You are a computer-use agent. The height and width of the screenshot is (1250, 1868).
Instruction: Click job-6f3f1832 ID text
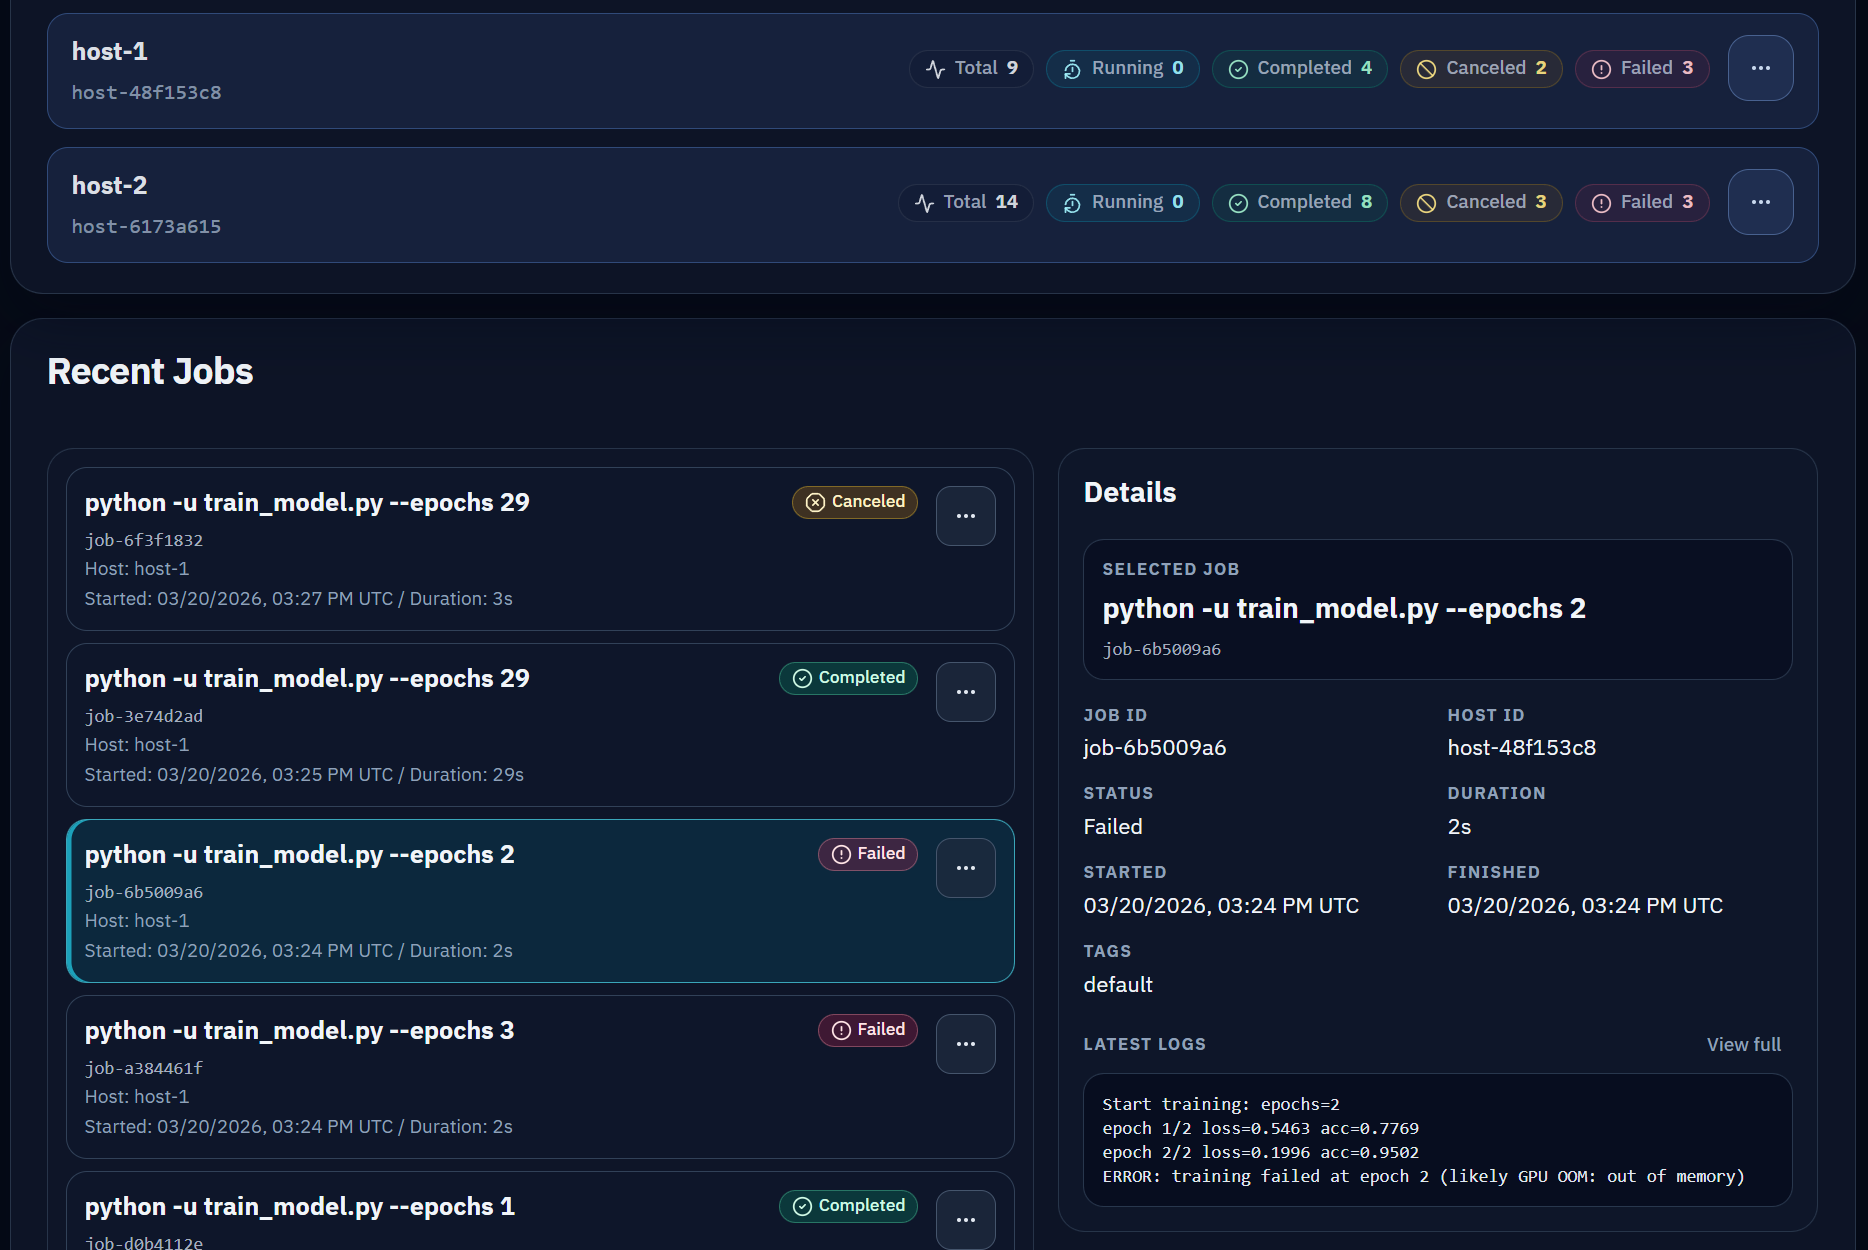pyautogui.click(x=144, y=540)
